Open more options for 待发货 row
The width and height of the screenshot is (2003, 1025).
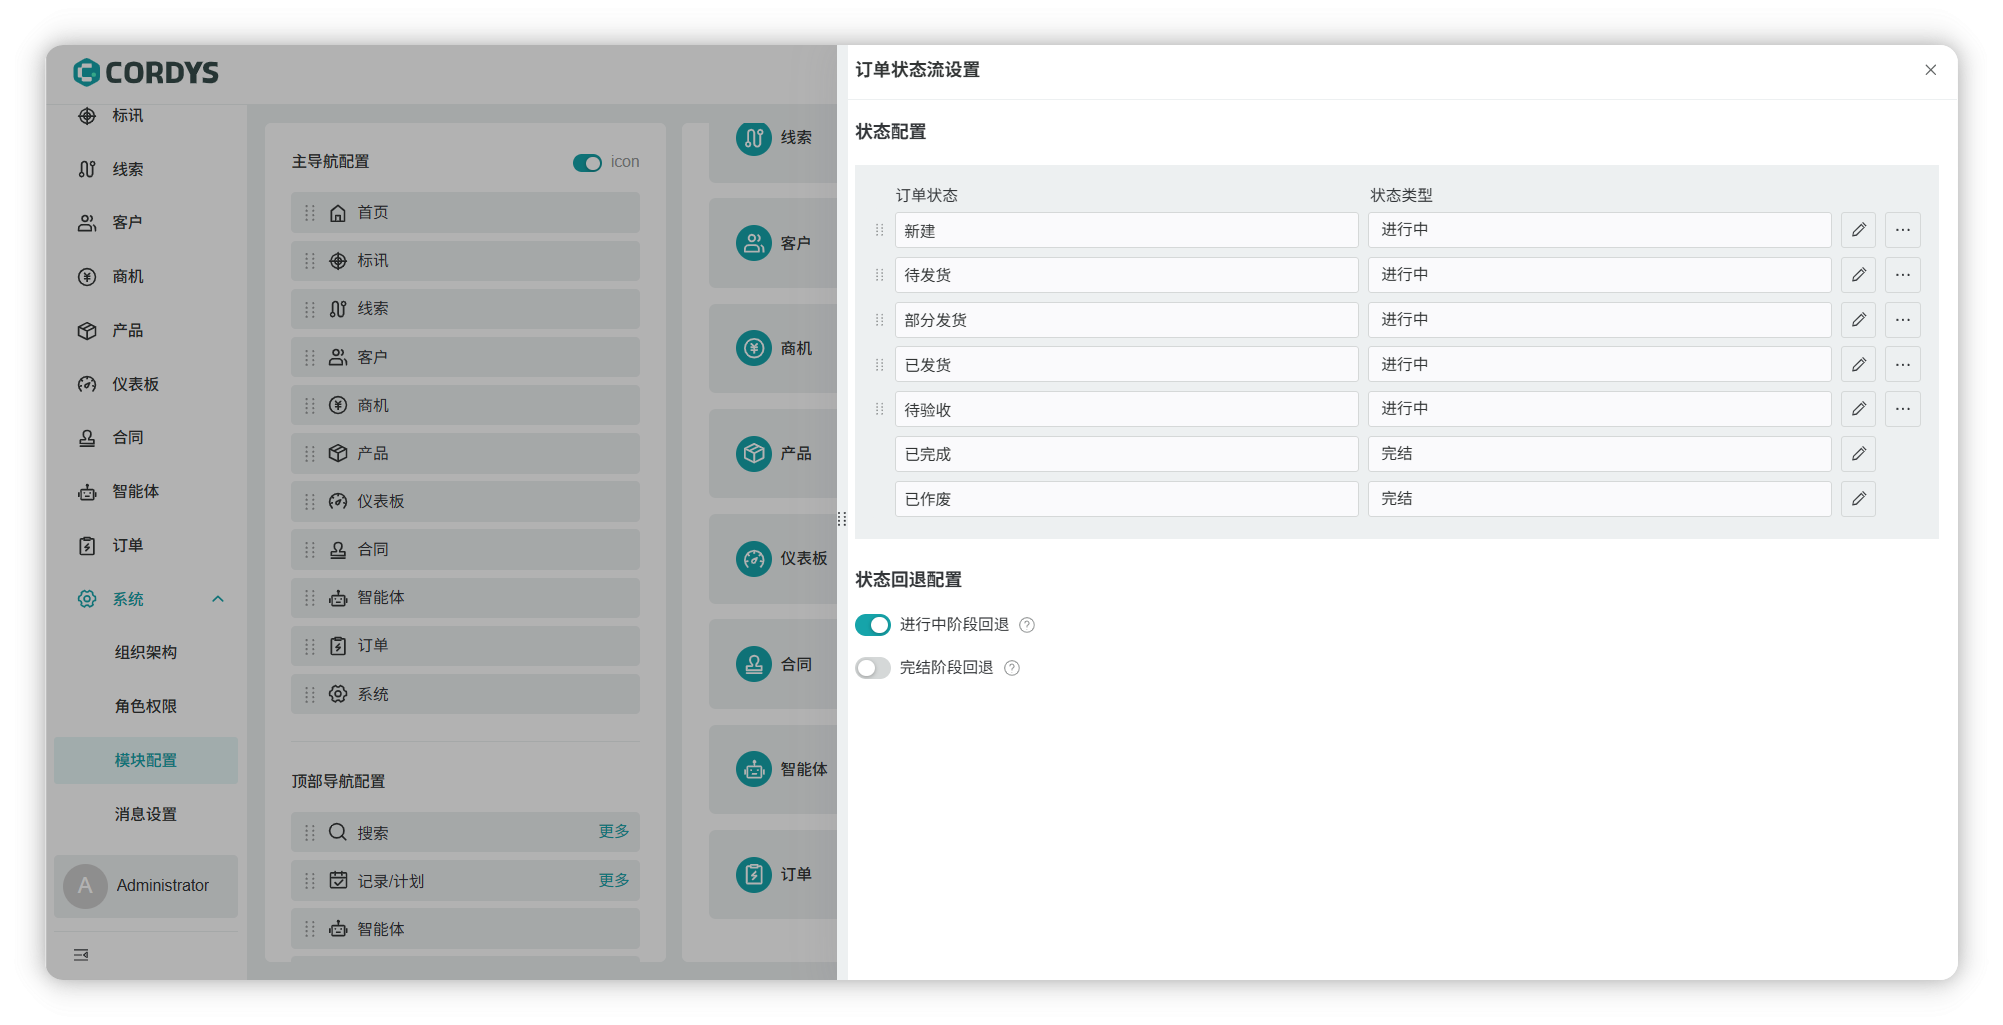(1902, 275)
